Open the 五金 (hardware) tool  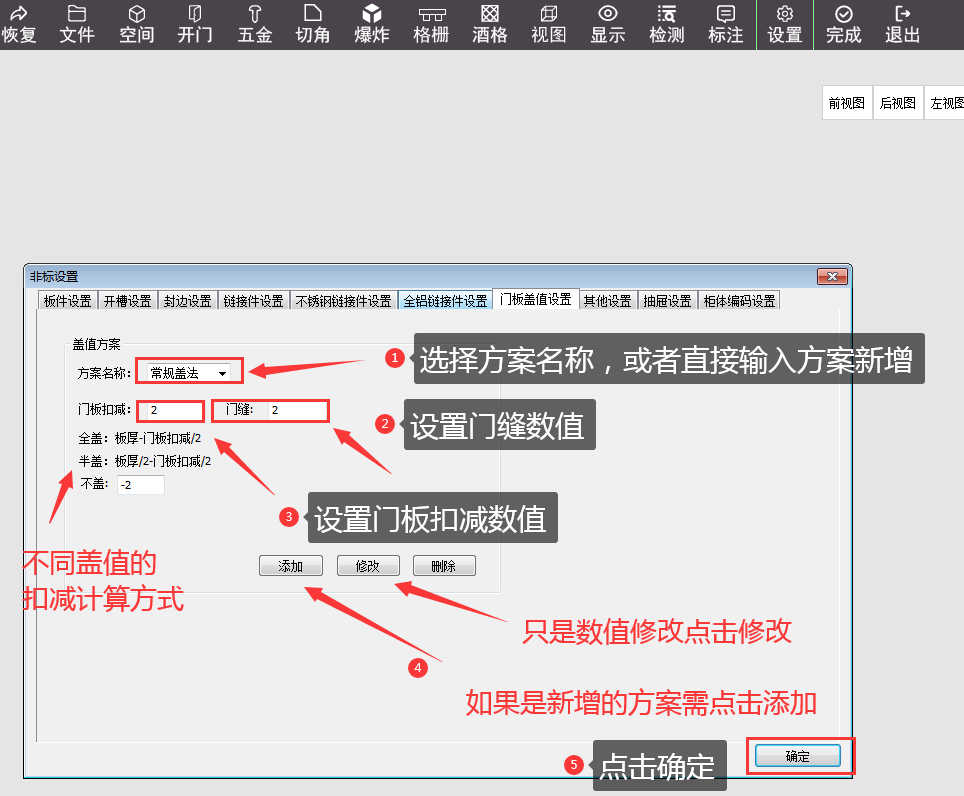(254, 24)
